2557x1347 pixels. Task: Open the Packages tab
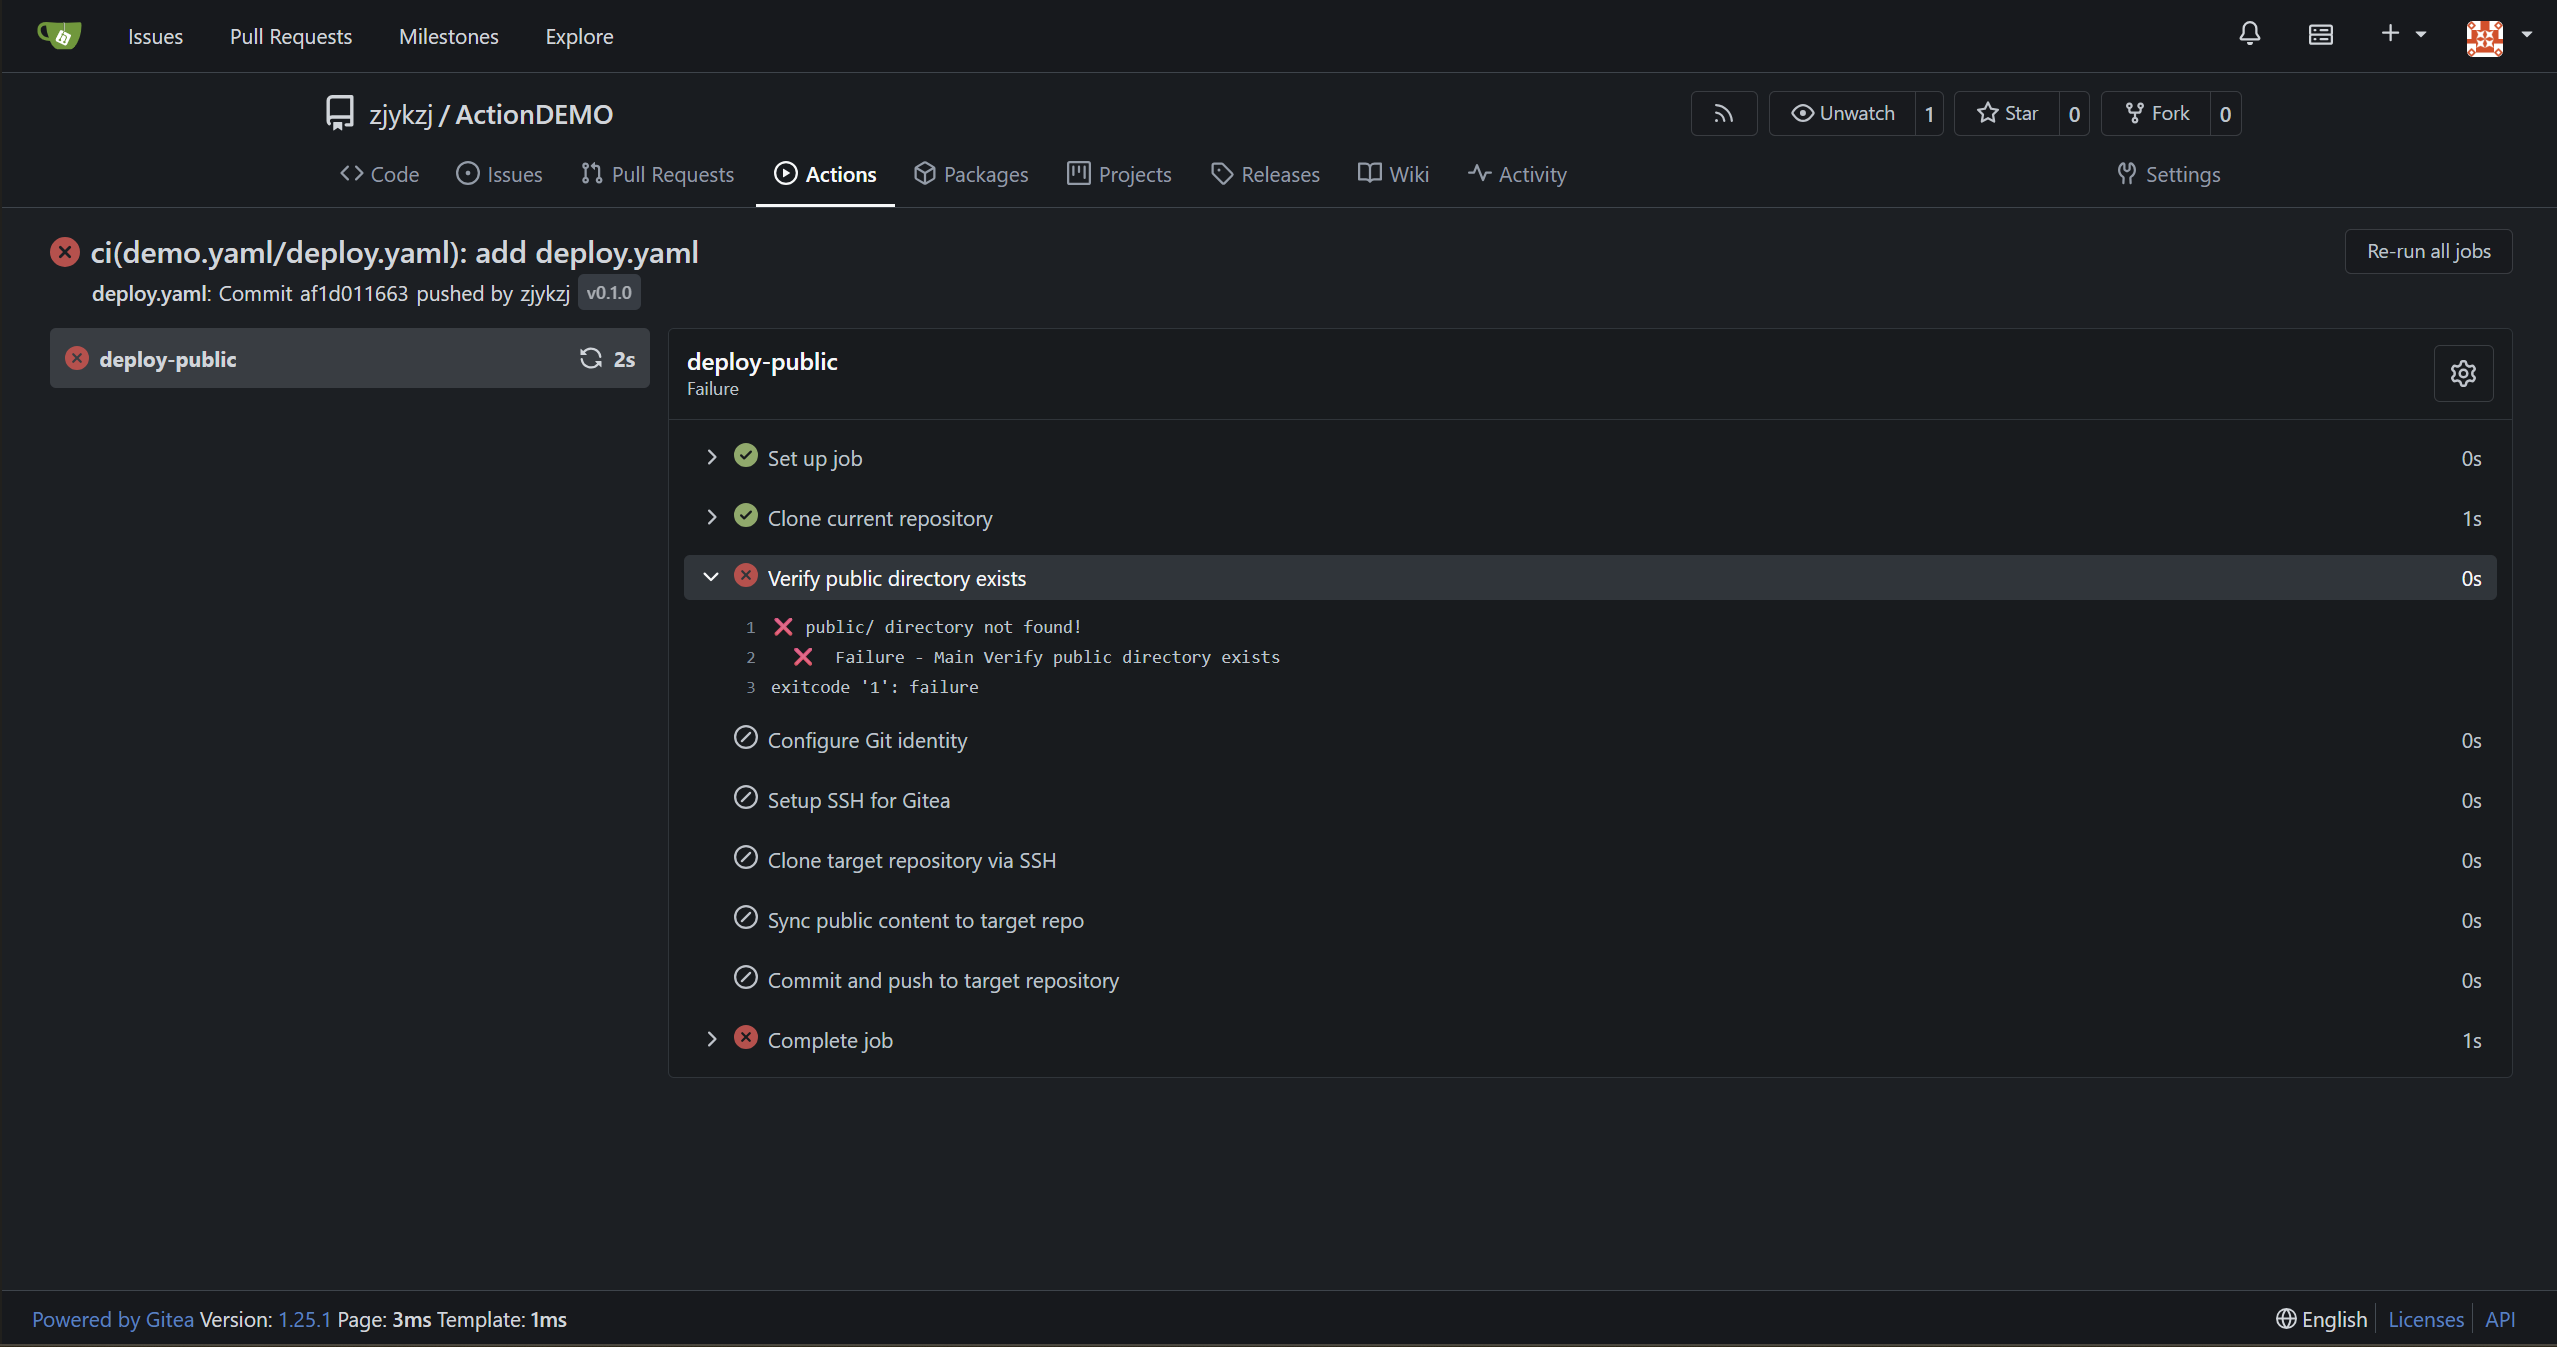[970, 174]
